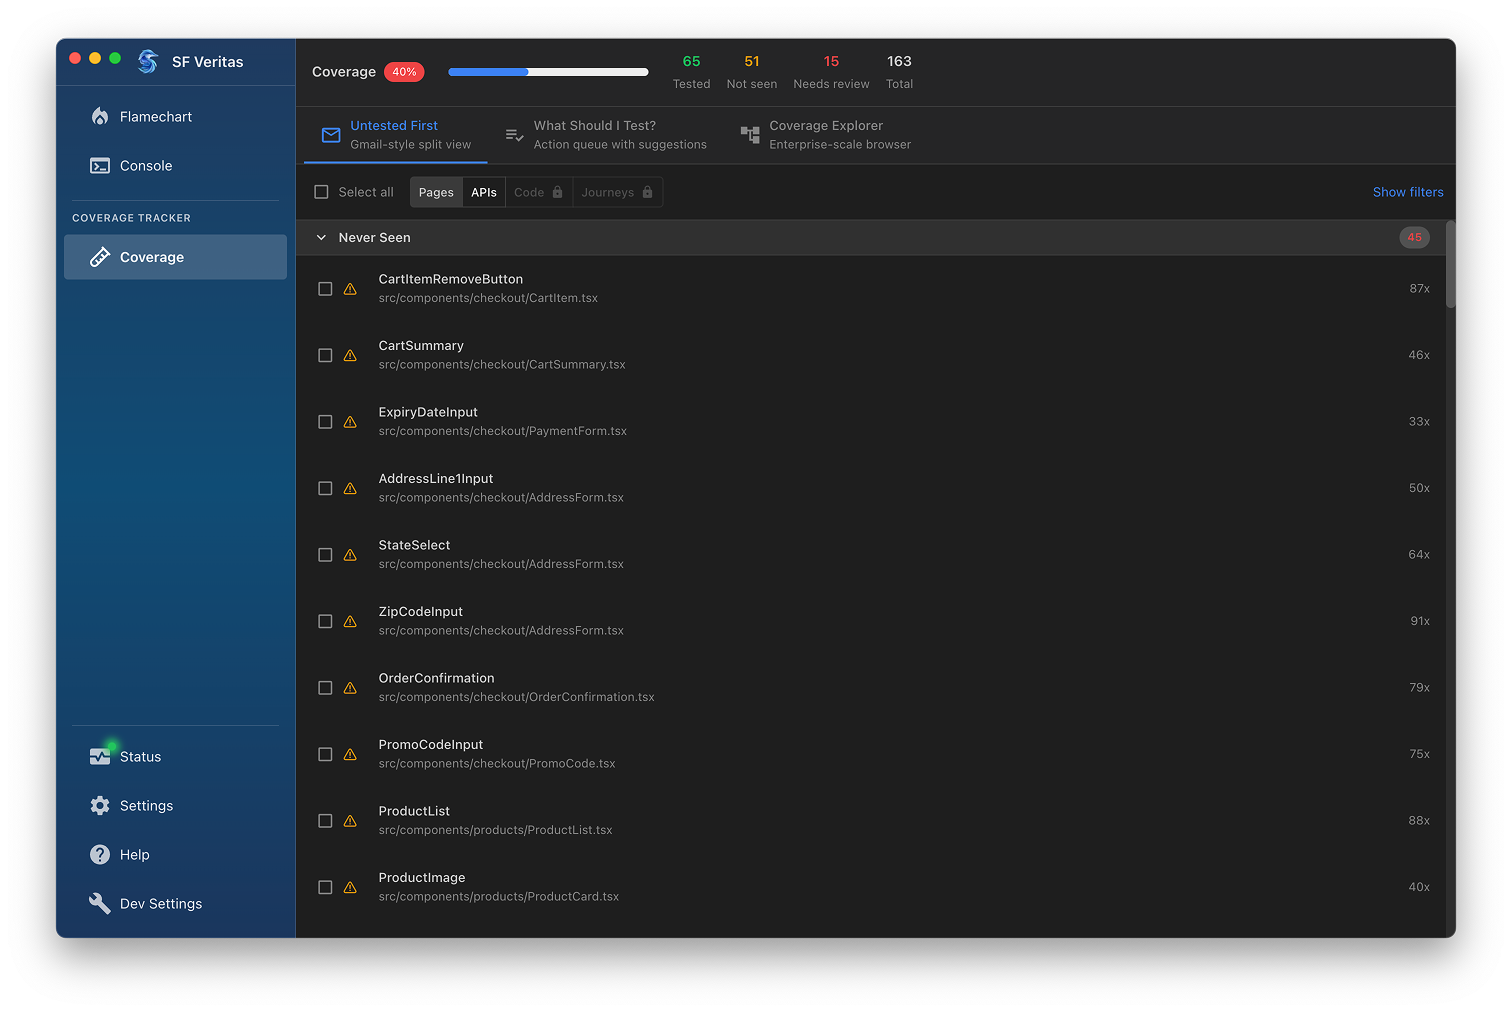Open Dev Settings wrench icon
The height and width of the screenshot is (1012, 1512).
click(x=100, y=904)
